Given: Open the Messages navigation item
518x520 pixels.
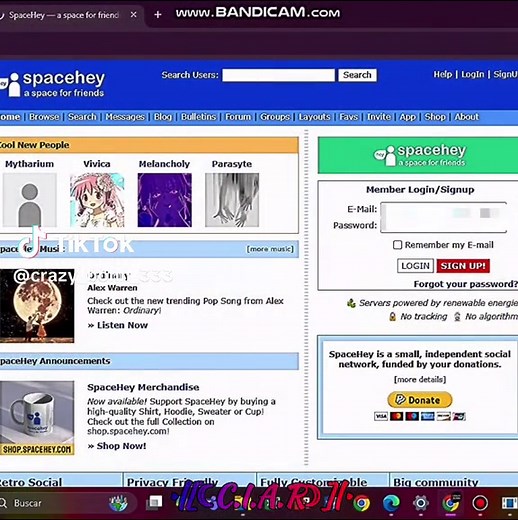Looking at the screenshot, I should (x=125, y=117).
